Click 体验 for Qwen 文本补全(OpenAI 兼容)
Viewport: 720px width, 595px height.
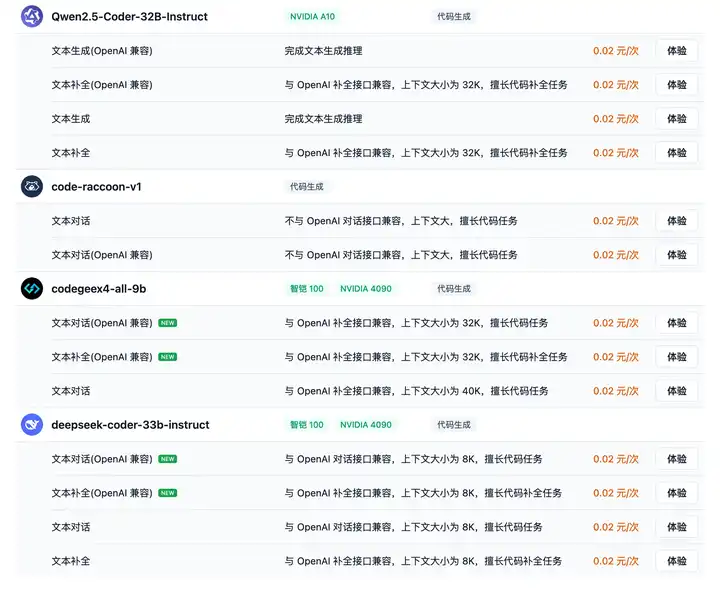[677, 84]
